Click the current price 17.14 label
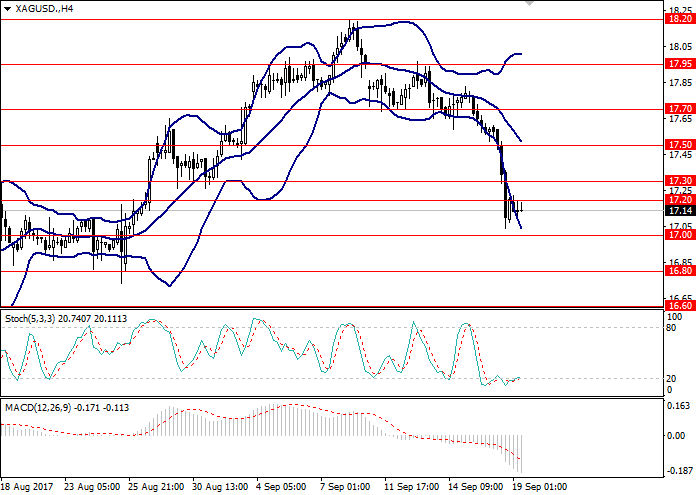The image size is (700, 495). pyautogui.click(x=681, y=211)
